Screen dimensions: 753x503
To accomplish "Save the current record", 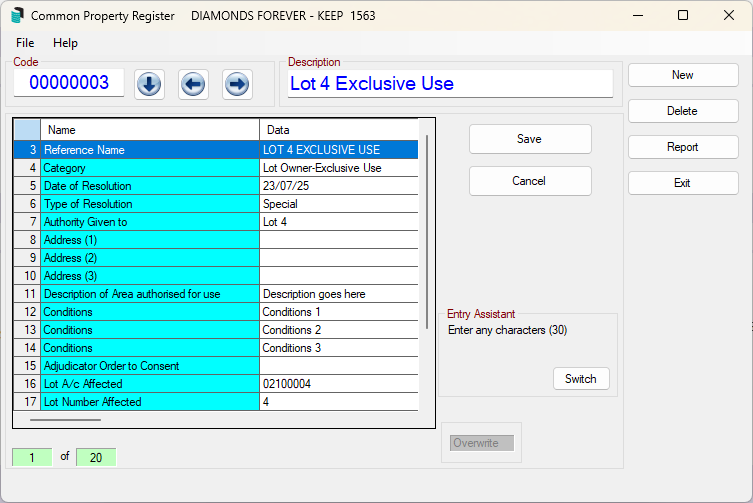I will (x=530, y=139).
